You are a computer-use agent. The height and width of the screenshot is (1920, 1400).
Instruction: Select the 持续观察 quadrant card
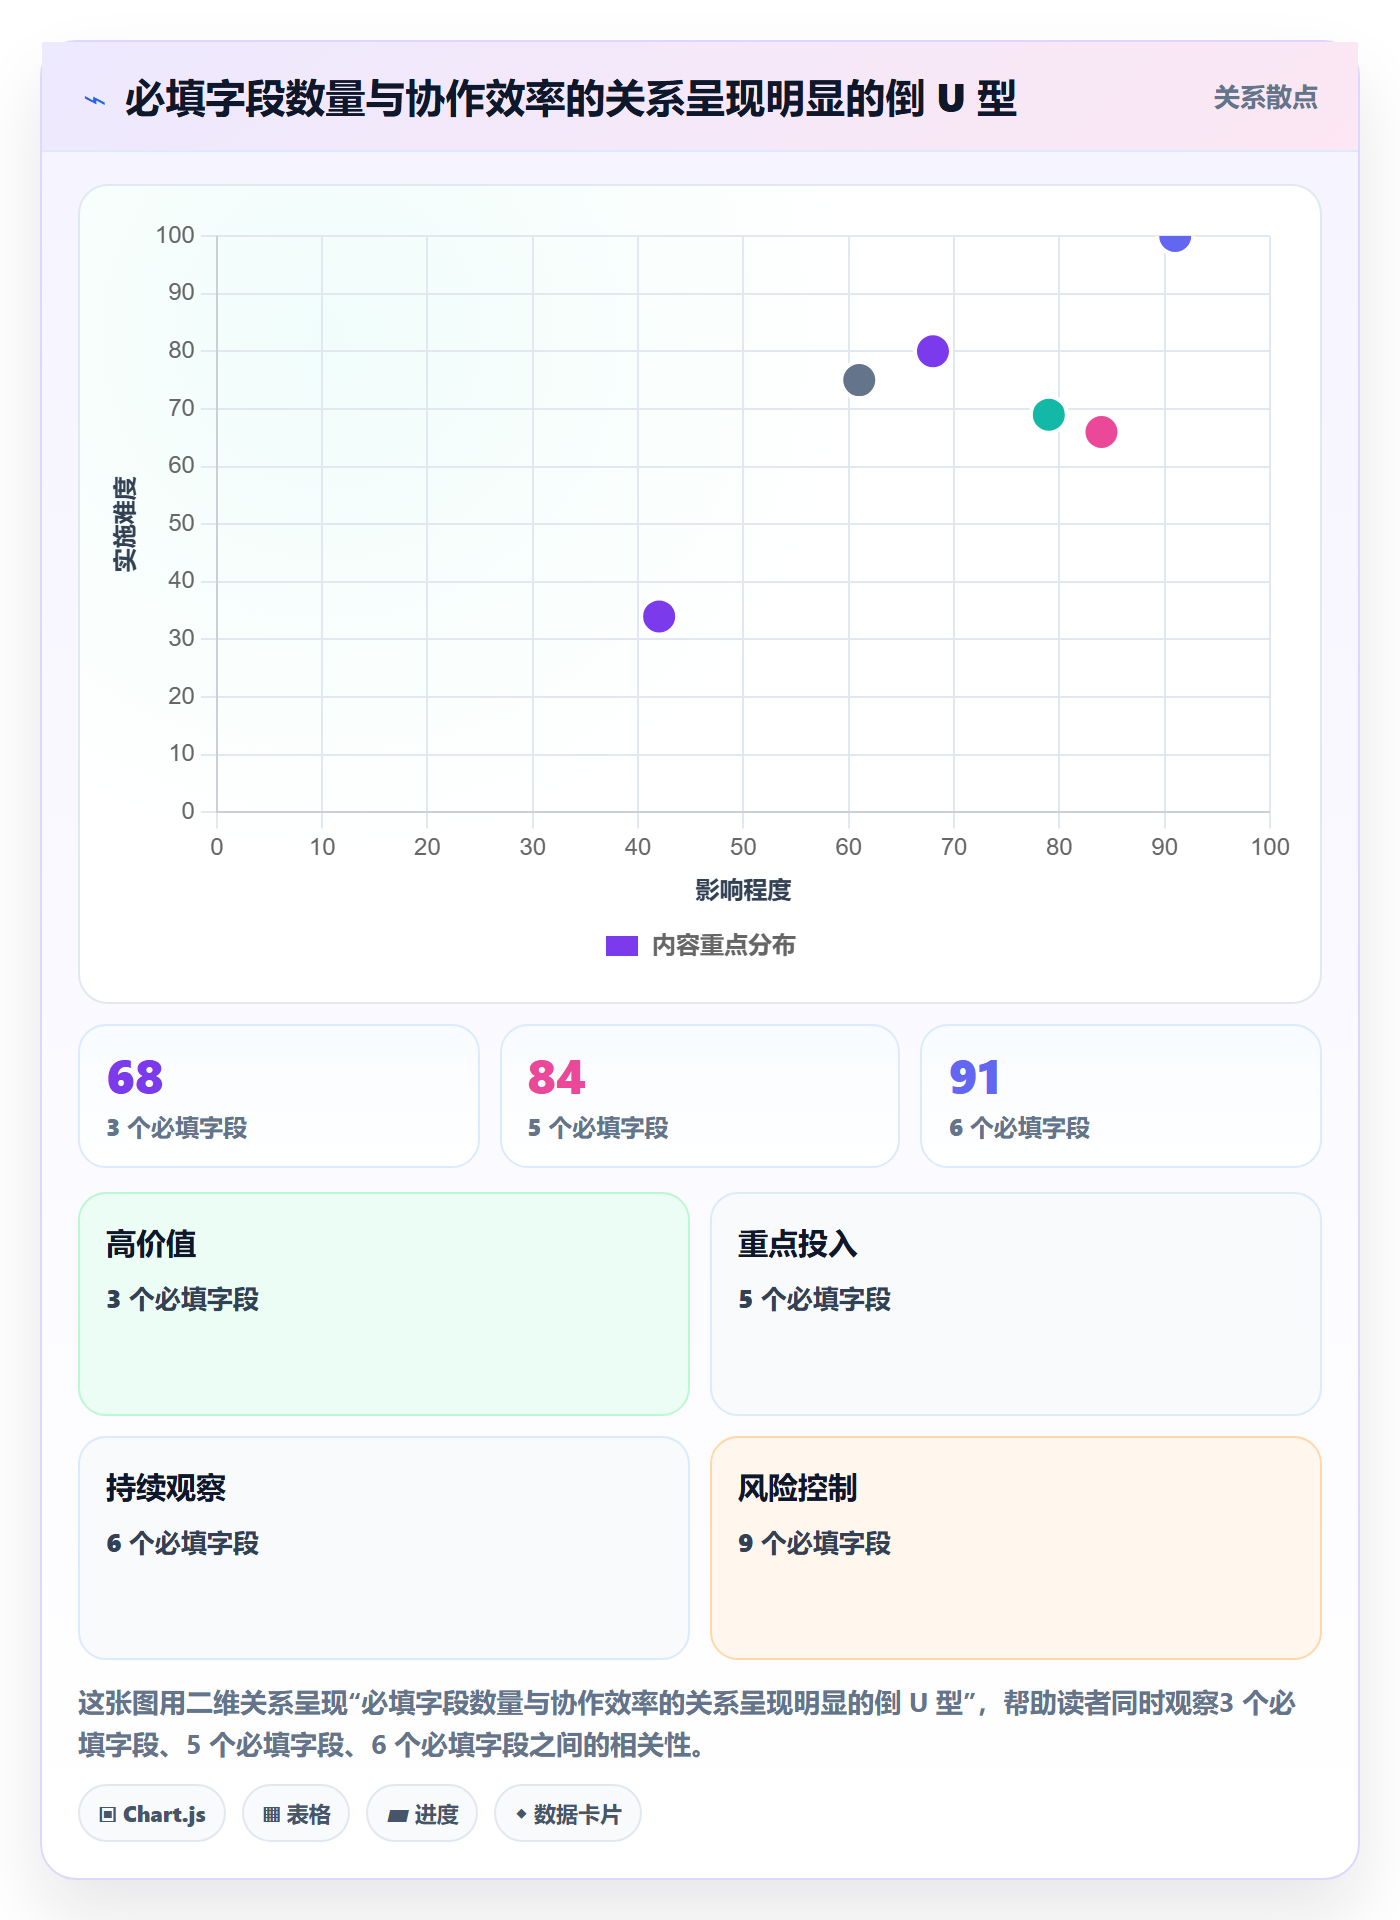[x=384, y=1548]
